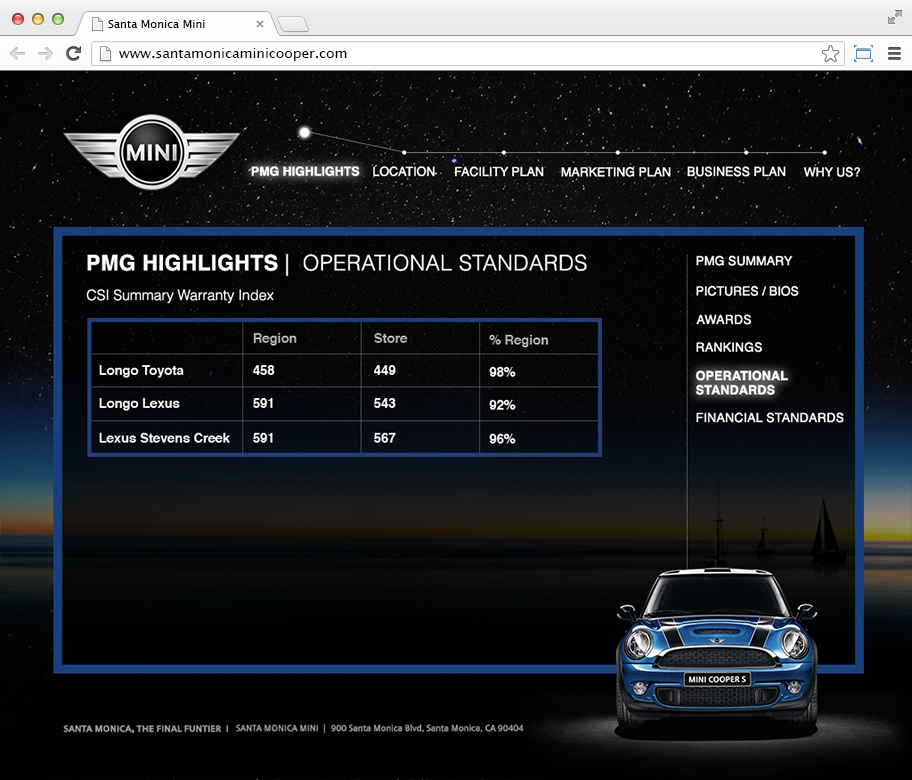
Task: Click Longo Lexus's region value 591
Action: (x=263, y=403)
